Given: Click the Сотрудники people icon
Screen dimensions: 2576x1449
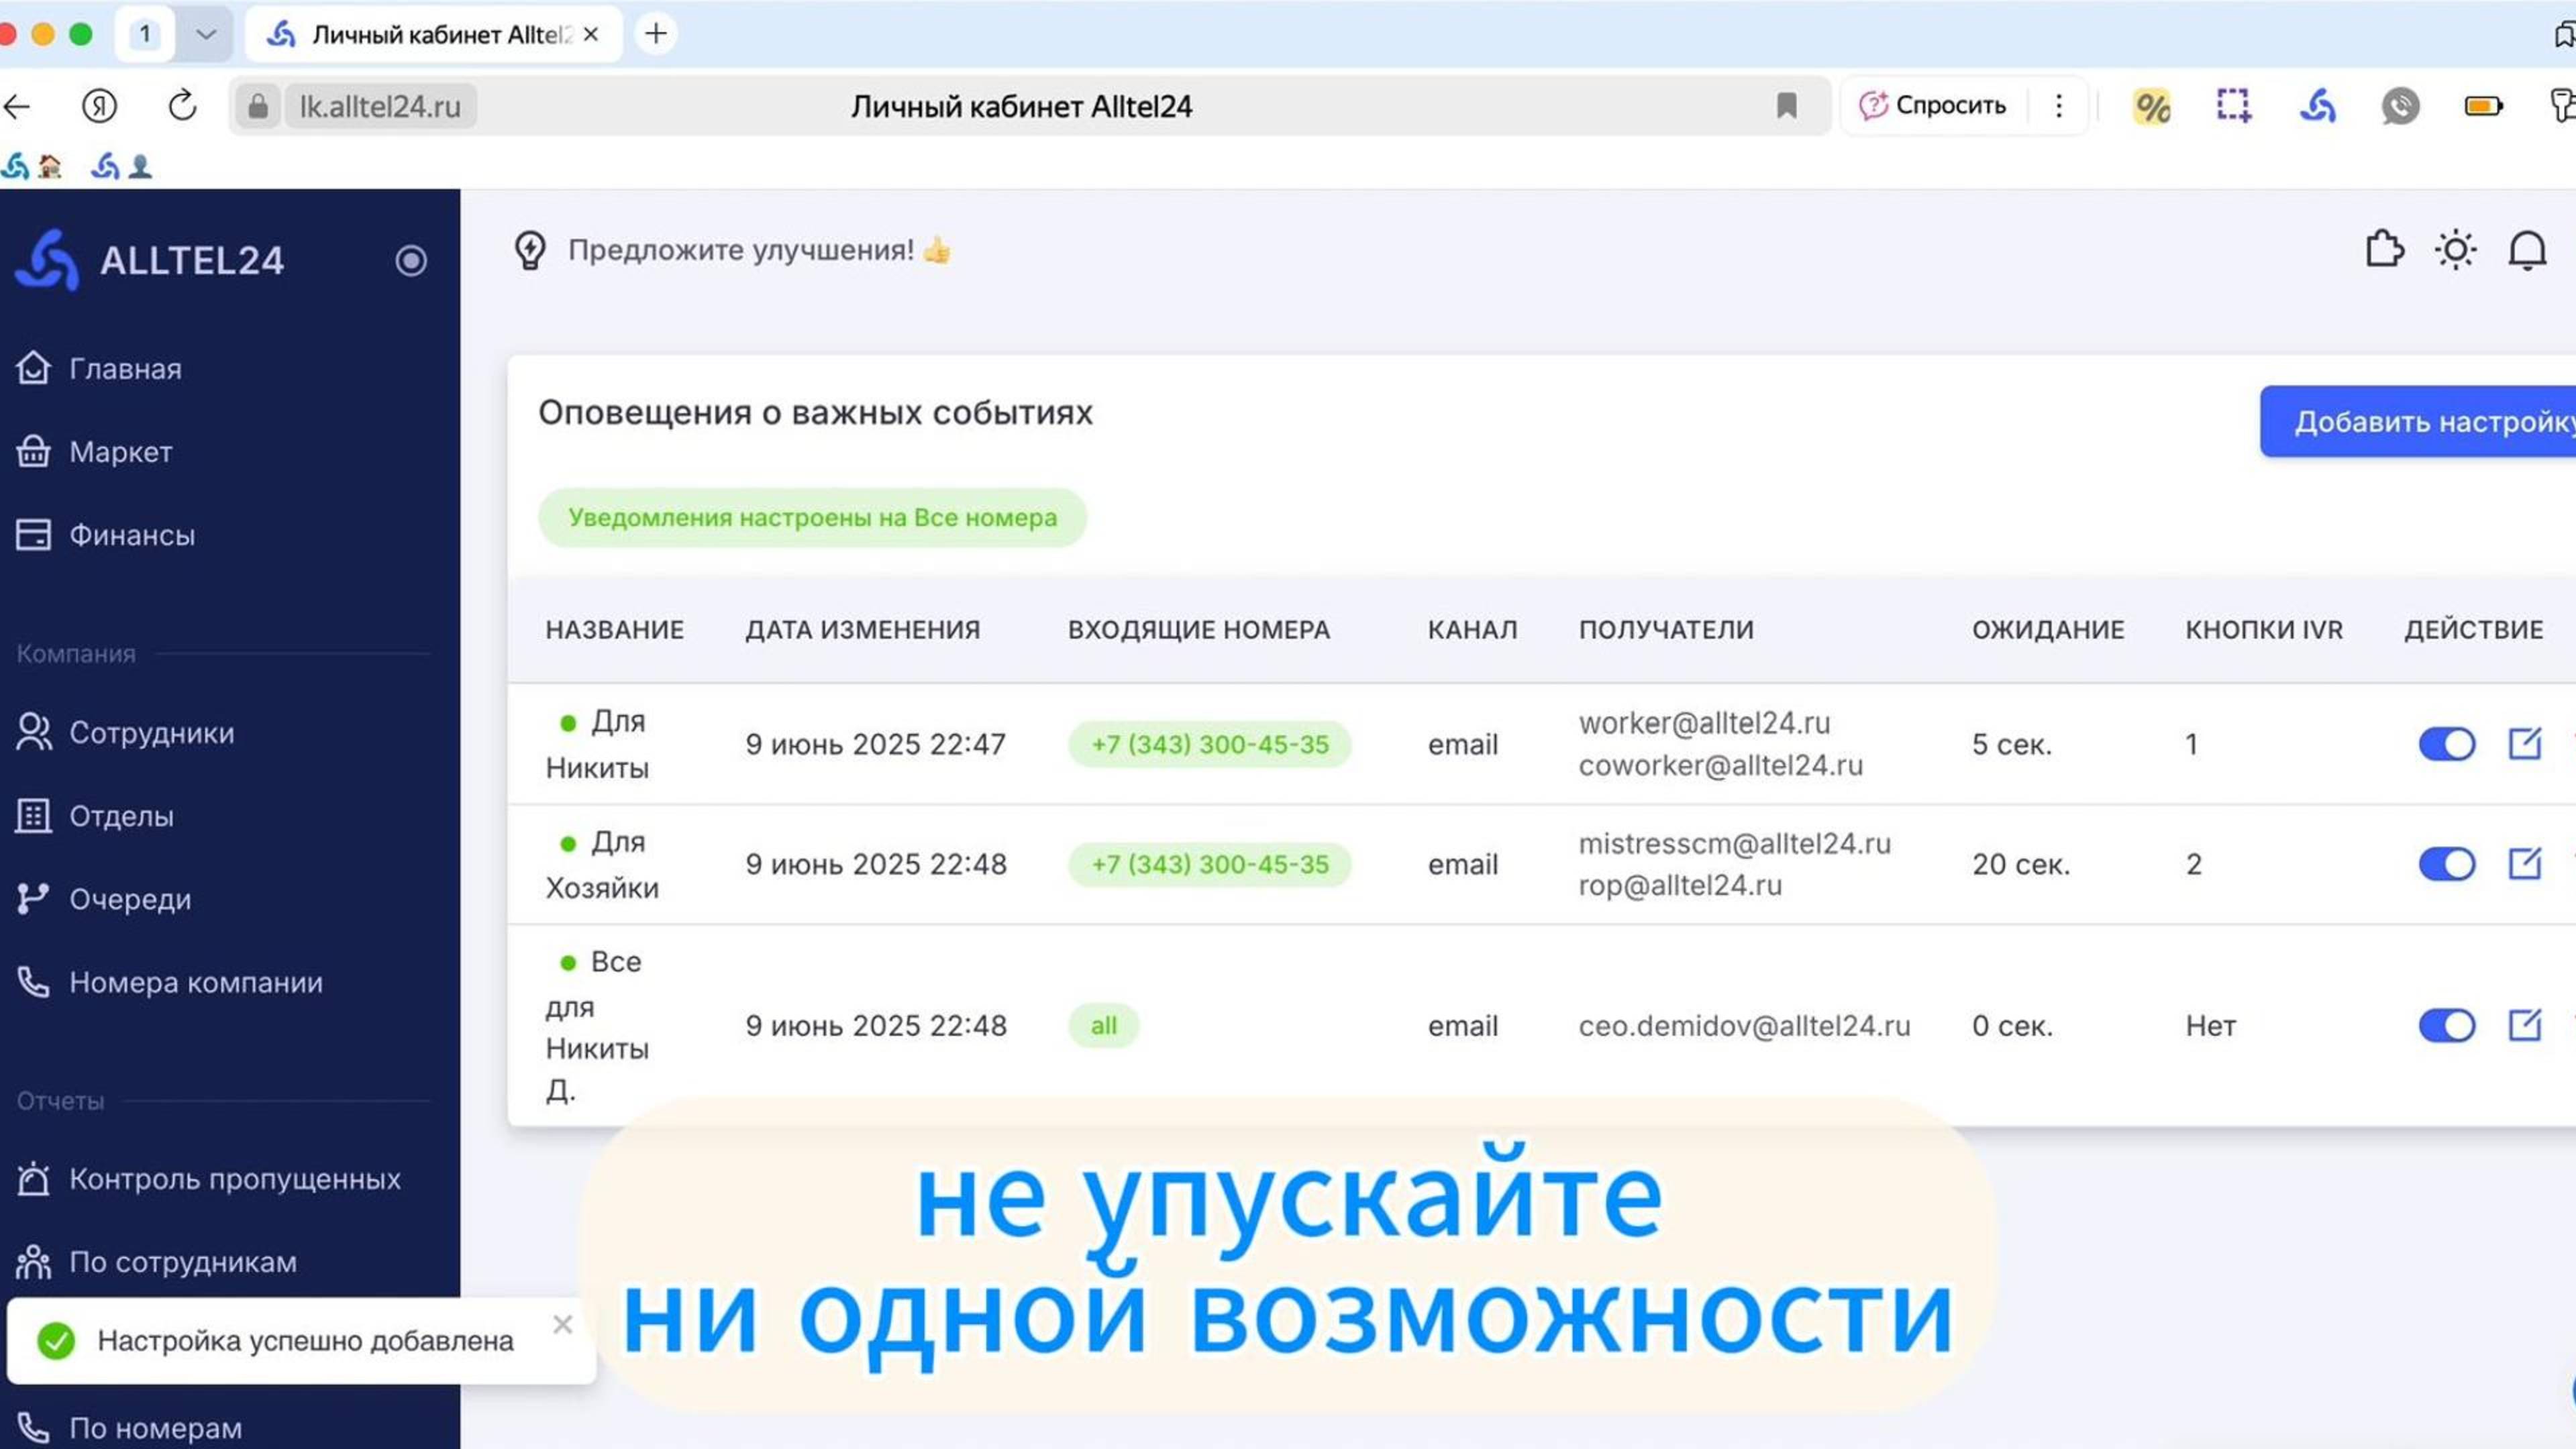Looking at the screenshot, I should pos(33,732).
